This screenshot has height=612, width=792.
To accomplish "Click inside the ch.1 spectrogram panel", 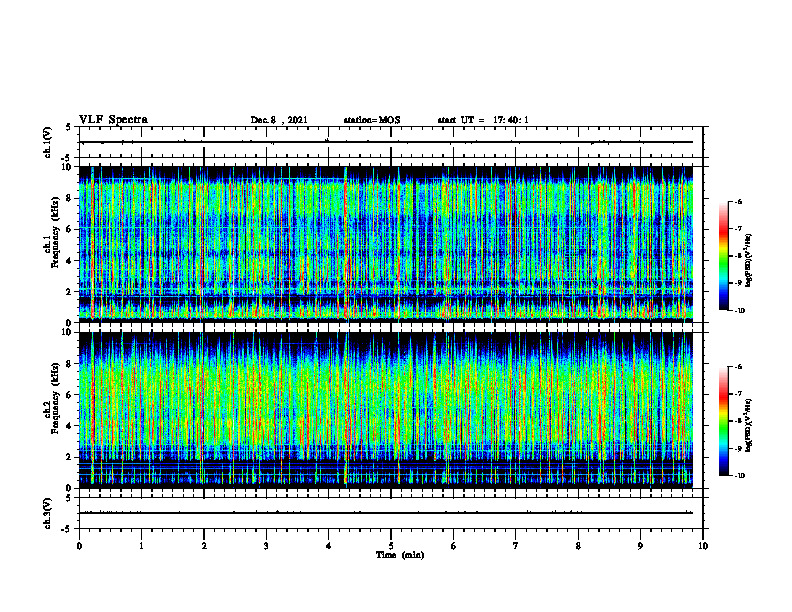I will tap(386, 244).
